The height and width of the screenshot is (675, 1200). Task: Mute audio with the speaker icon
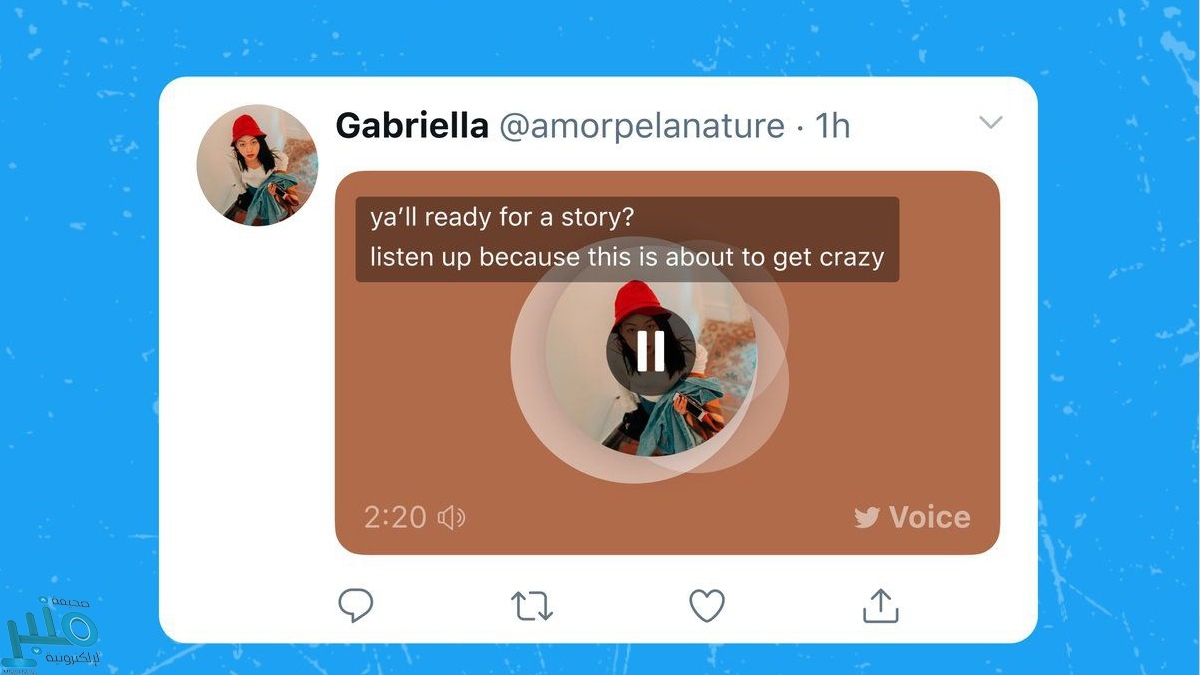[452, 517]
